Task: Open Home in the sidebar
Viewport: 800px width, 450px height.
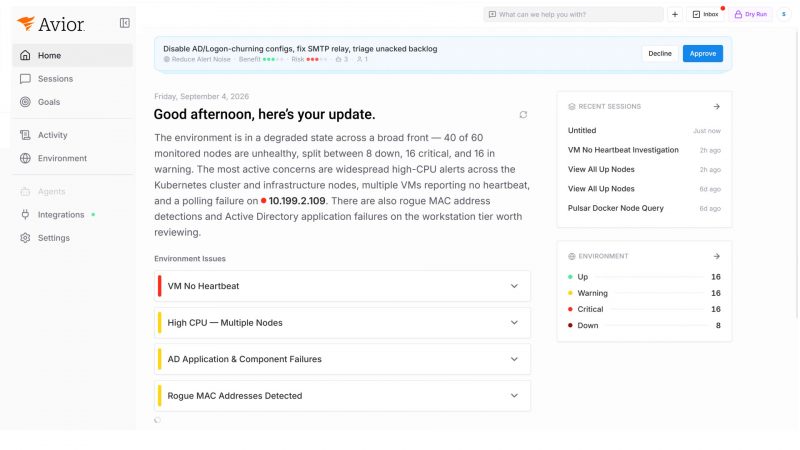Action: pos(72,55)
